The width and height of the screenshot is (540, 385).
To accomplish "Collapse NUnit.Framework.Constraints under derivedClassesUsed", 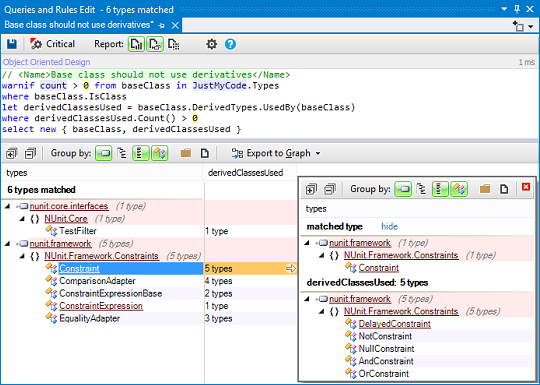I will (x=322, y=312).
